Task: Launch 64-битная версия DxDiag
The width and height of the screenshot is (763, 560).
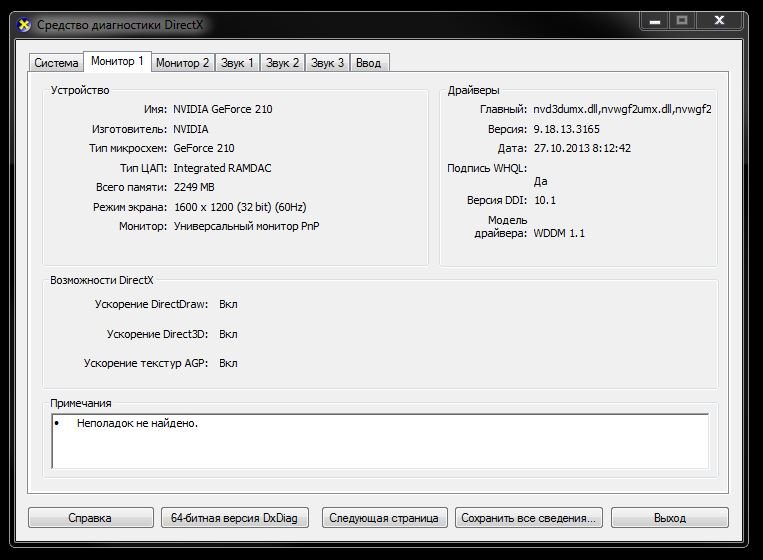Action: [x=234, y=518]
